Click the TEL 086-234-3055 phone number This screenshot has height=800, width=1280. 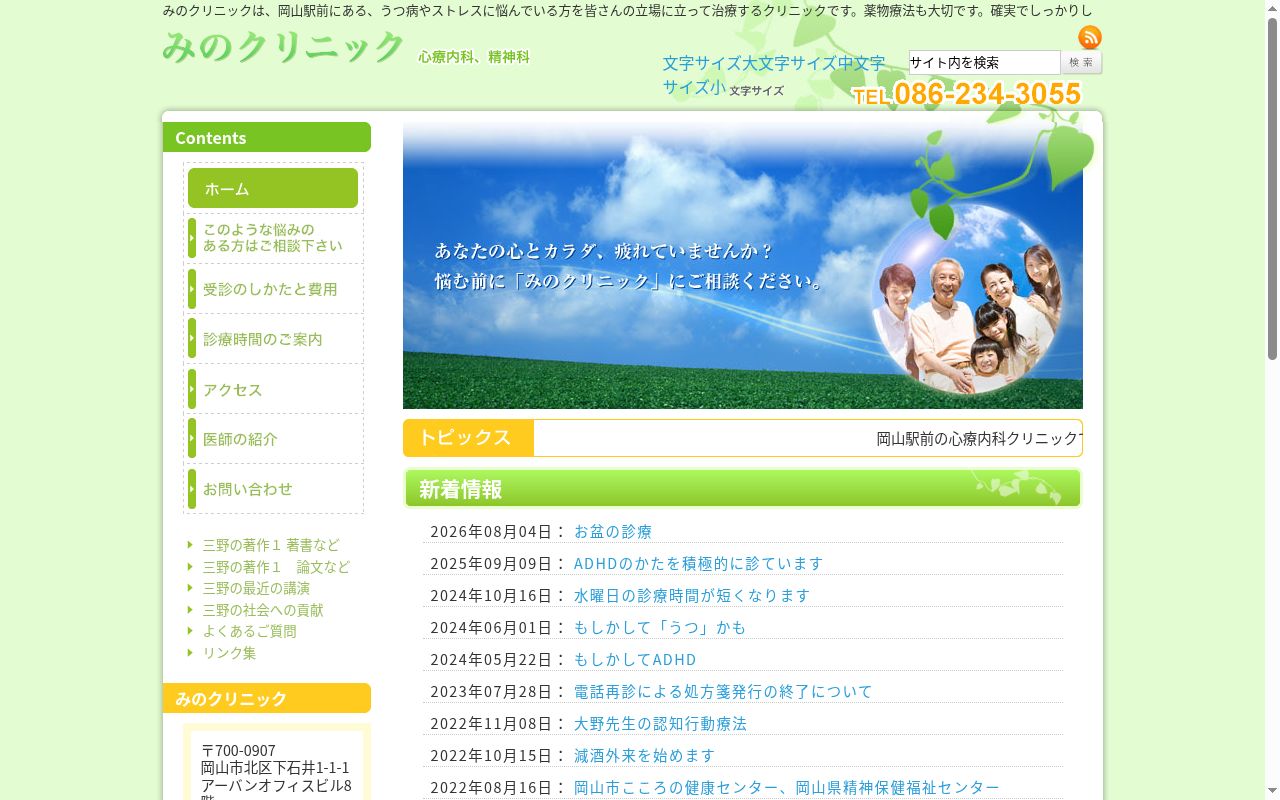pos(967,94)
